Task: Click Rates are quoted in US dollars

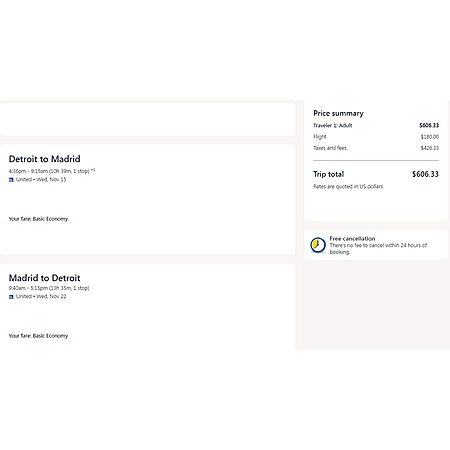Action: pos(348,186)
